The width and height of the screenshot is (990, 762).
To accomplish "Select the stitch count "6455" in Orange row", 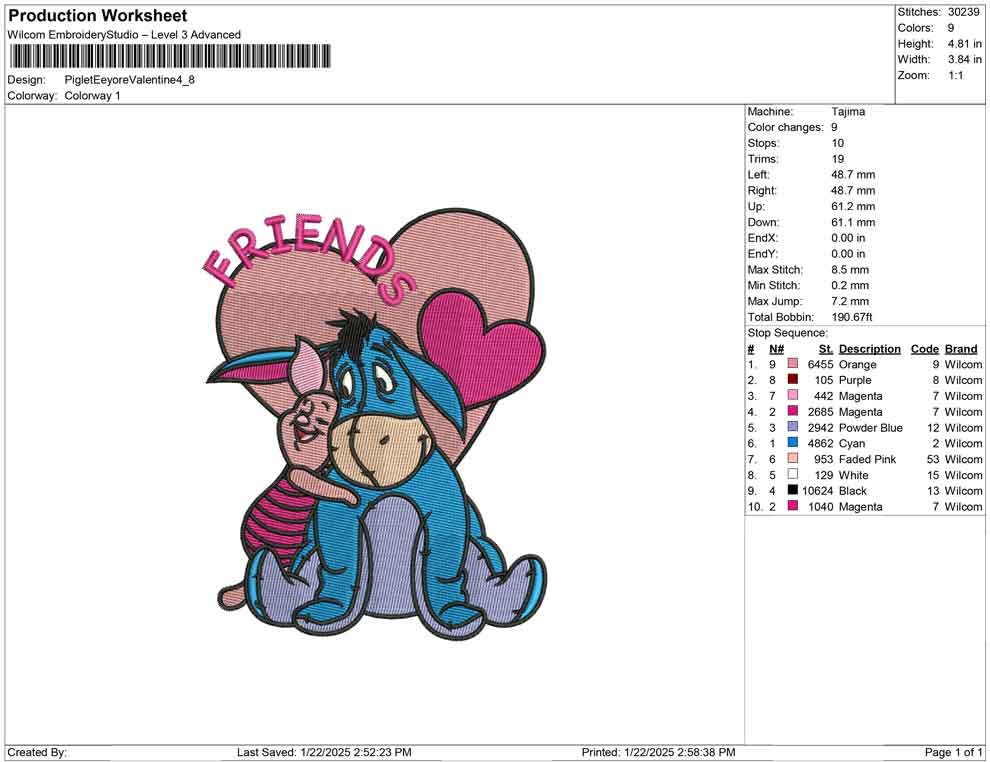I will 821,364.
